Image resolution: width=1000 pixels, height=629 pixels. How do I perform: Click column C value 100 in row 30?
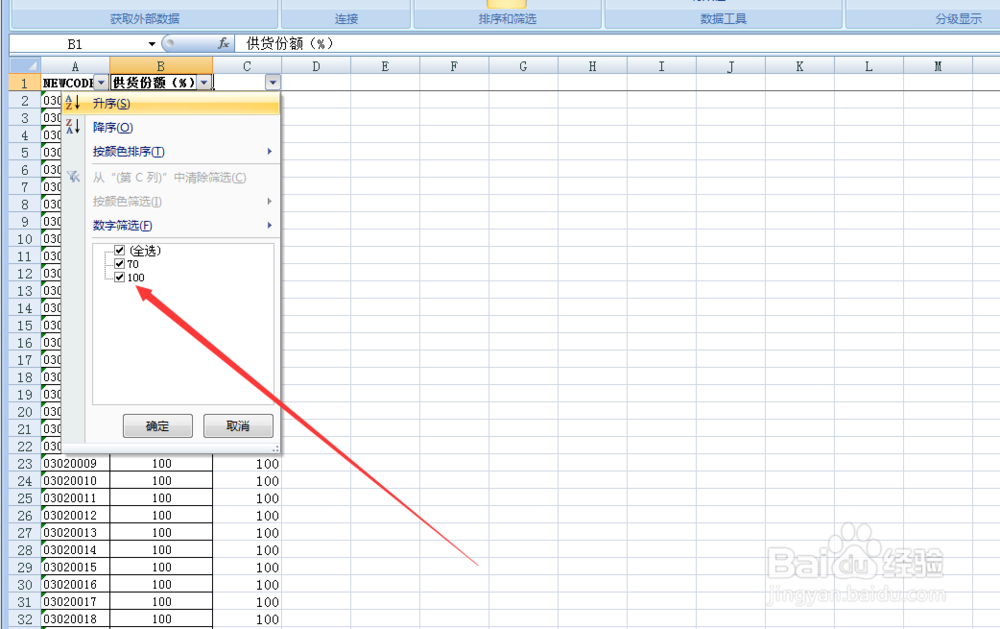click(x=247, y=584)
